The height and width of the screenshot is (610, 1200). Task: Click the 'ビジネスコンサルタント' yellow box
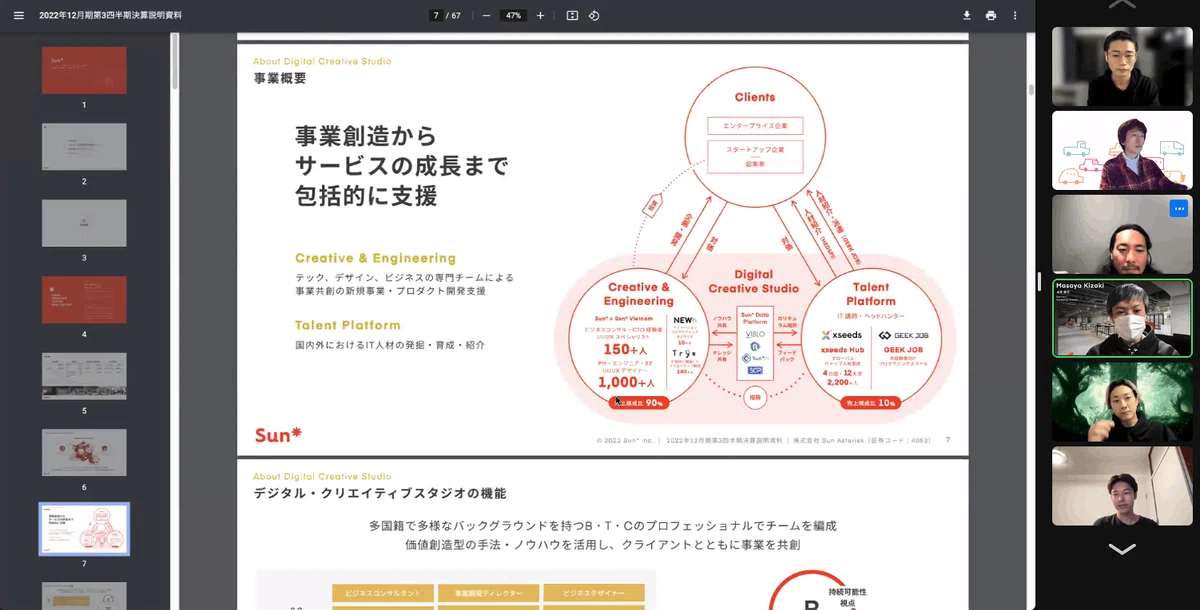pyautogui.click(x=383, y=593)
